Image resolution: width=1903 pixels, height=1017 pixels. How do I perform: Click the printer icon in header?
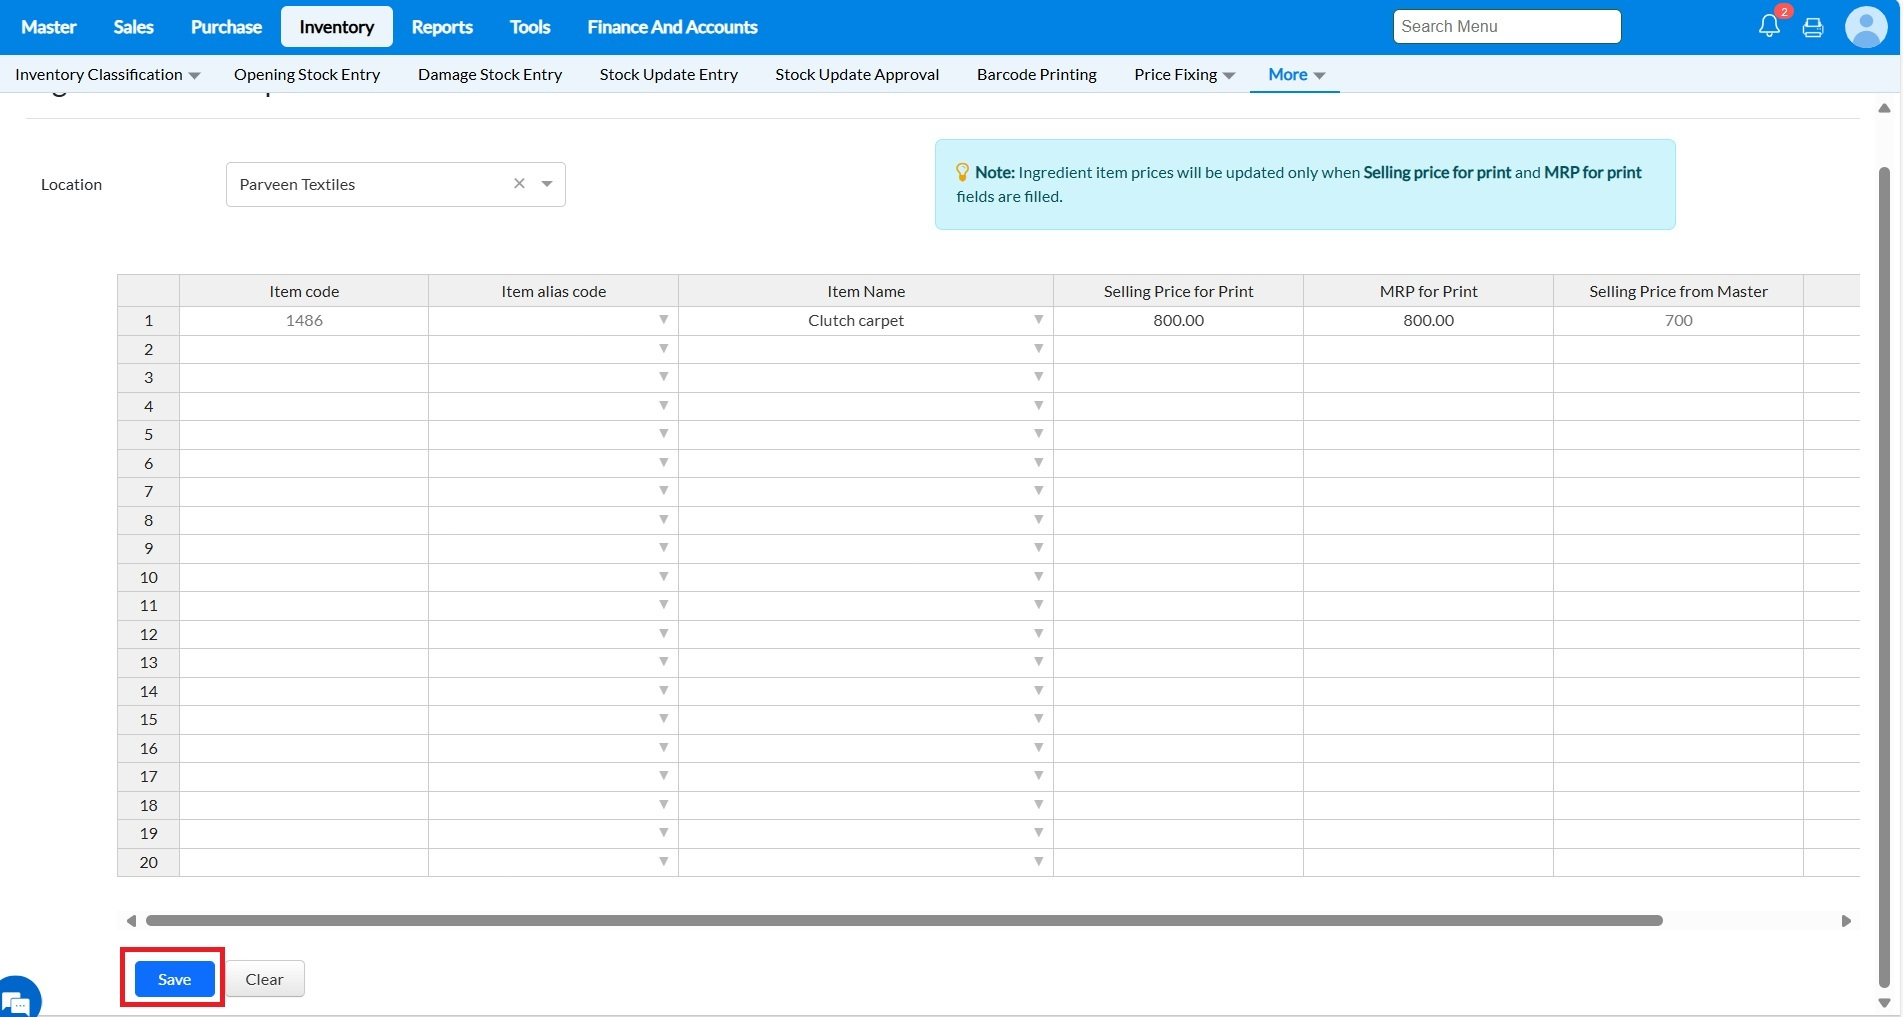[1812, 28]
